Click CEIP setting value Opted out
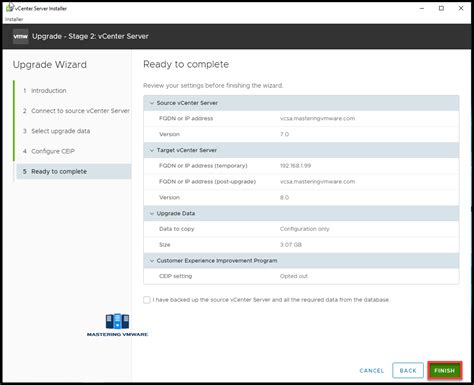Viewport: 474px width, 385px height. point(294,276)
